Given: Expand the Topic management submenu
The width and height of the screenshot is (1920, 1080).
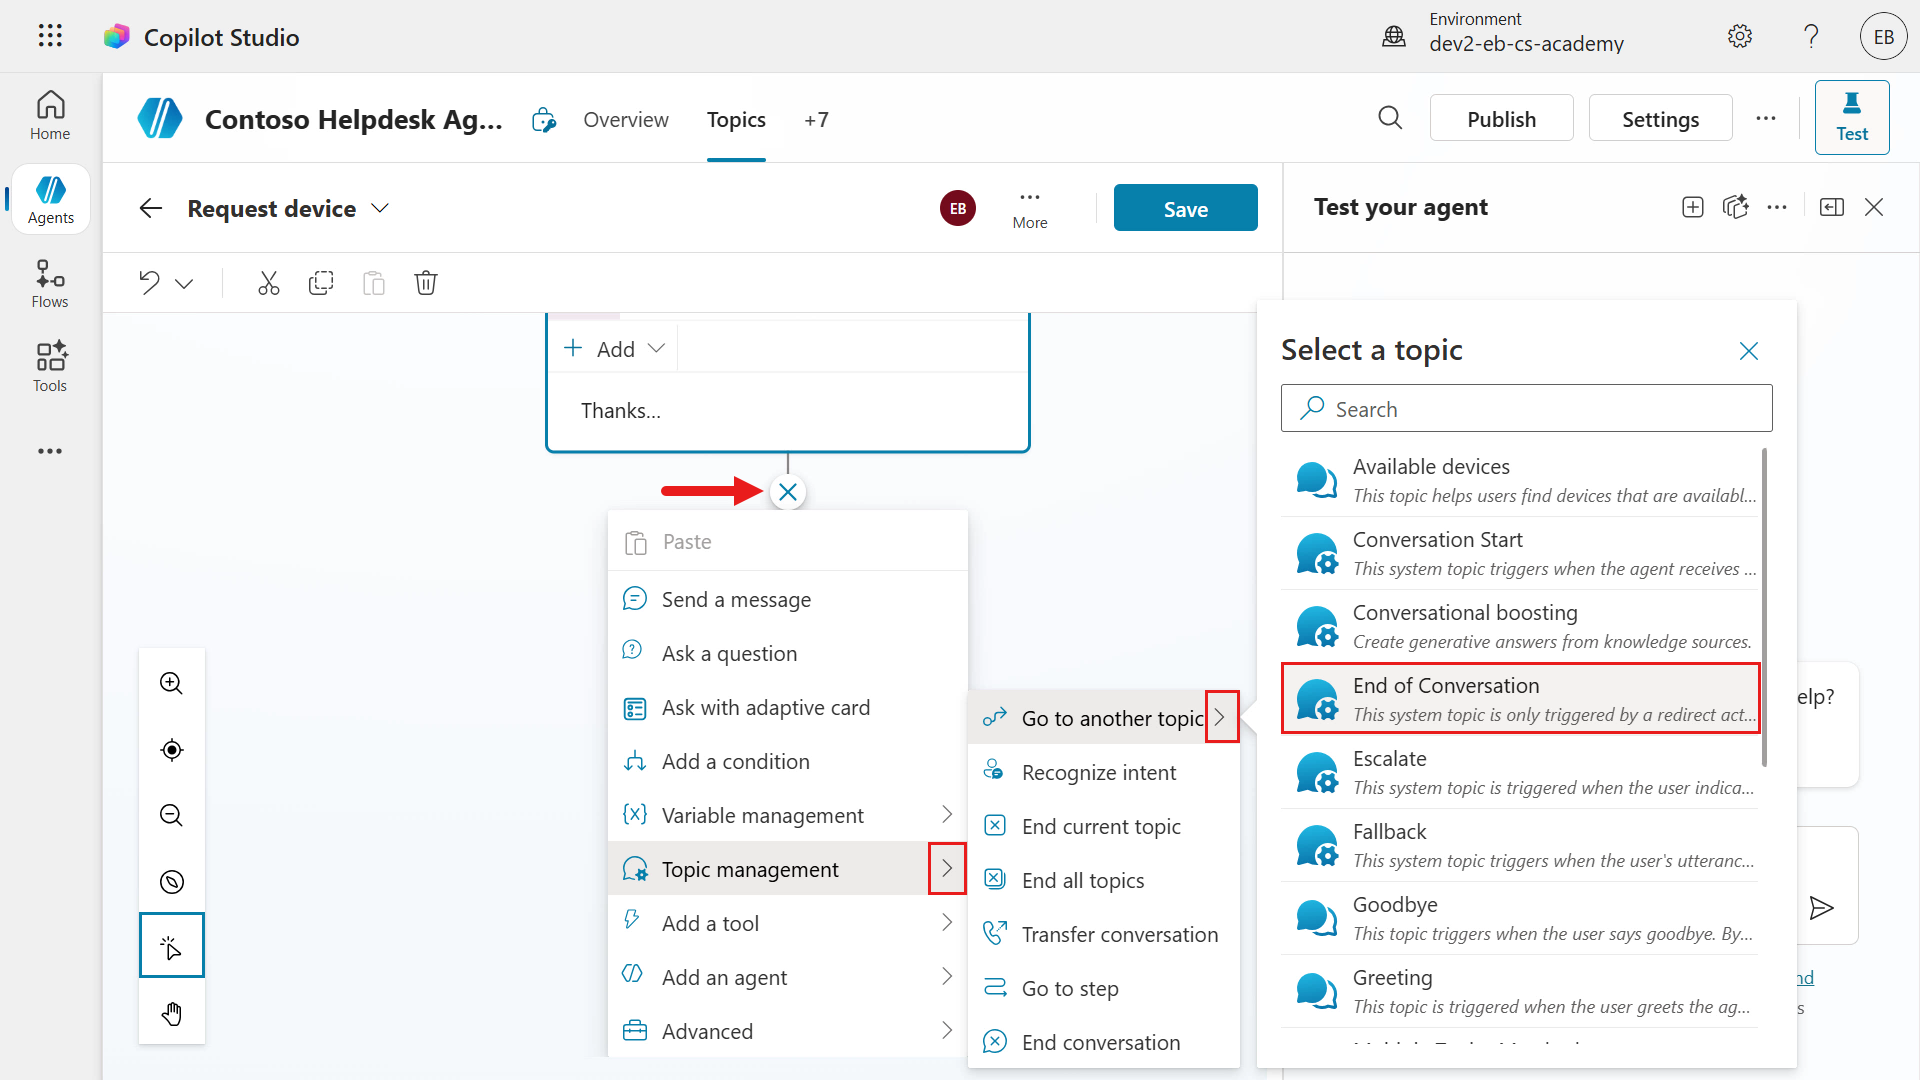Looking at the screenshot, I should click(x=946, y=868).
